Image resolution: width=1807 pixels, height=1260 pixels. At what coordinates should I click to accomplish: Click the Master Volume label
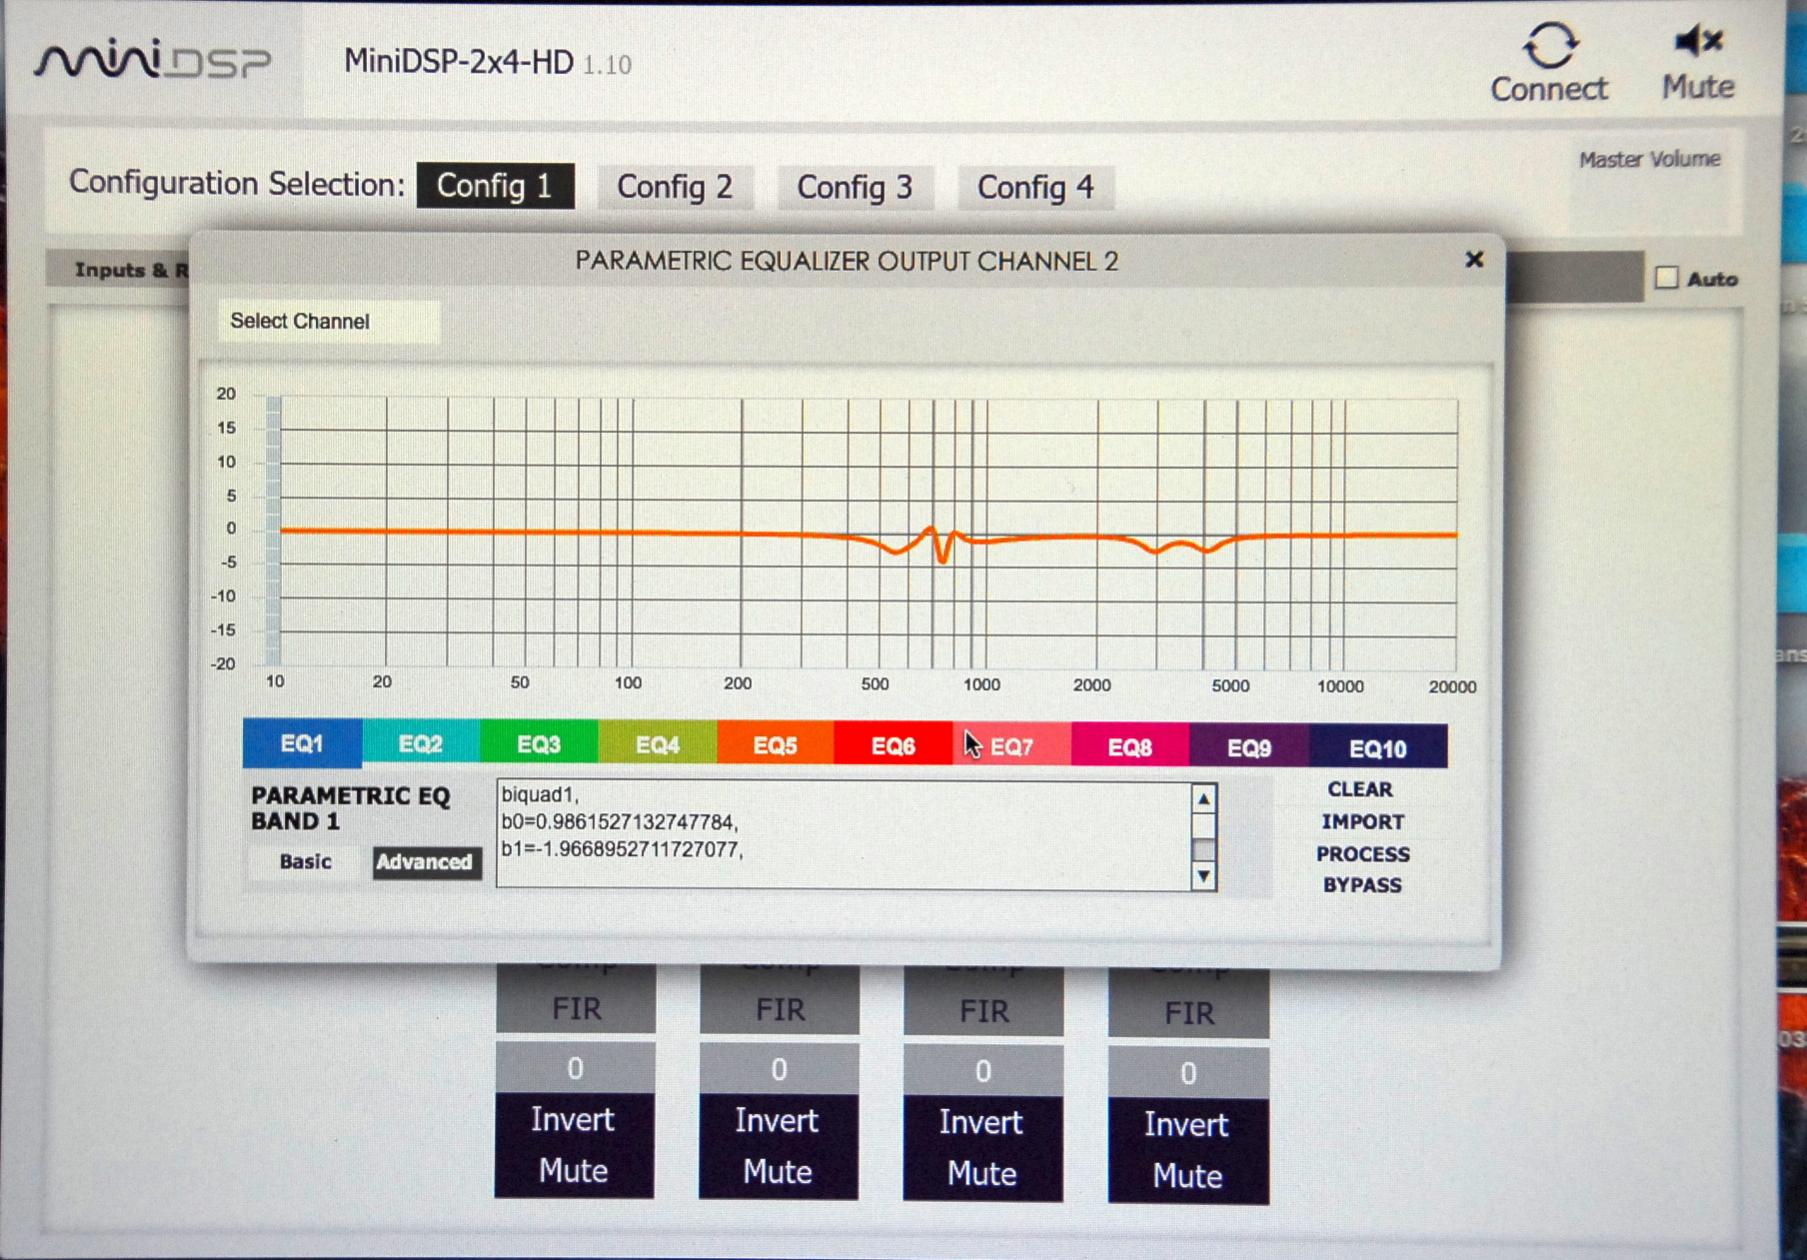click(1650, 159)
